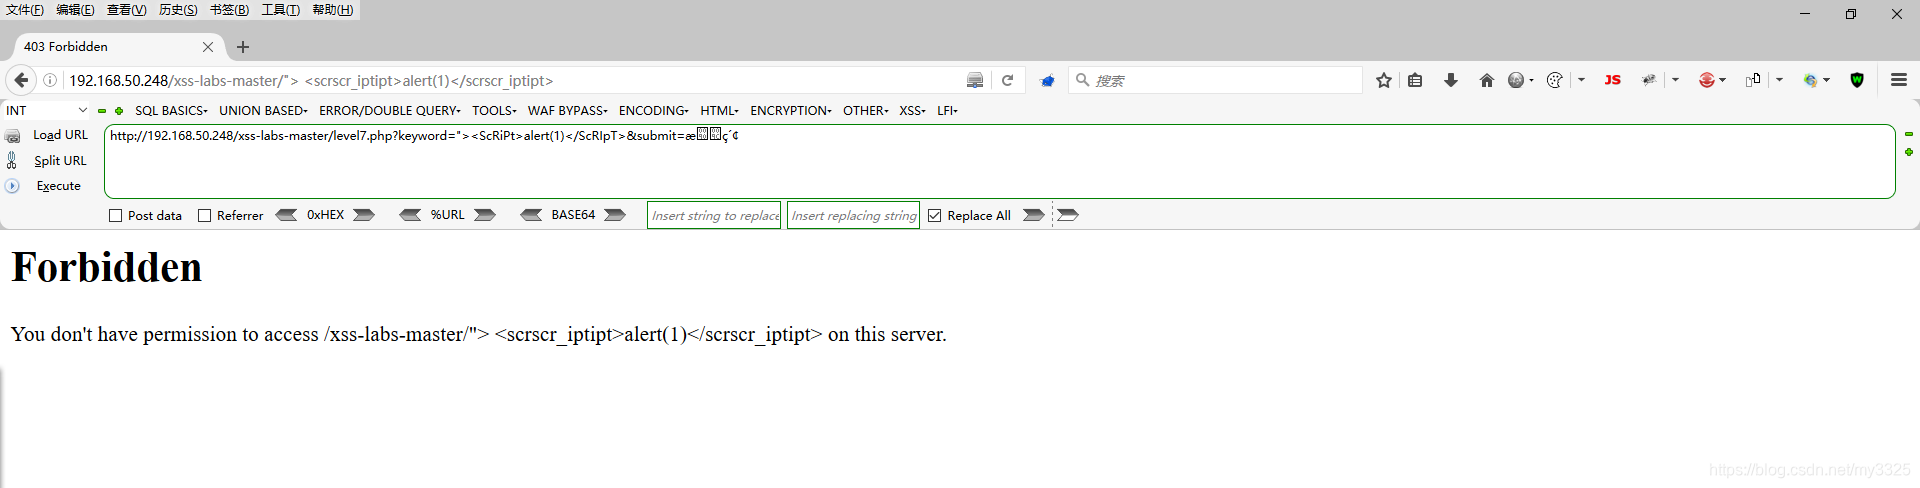Open the 查看(V) menu
Image resolution: width=1920 pixels, height=488 pixels.
pos(127,10)
